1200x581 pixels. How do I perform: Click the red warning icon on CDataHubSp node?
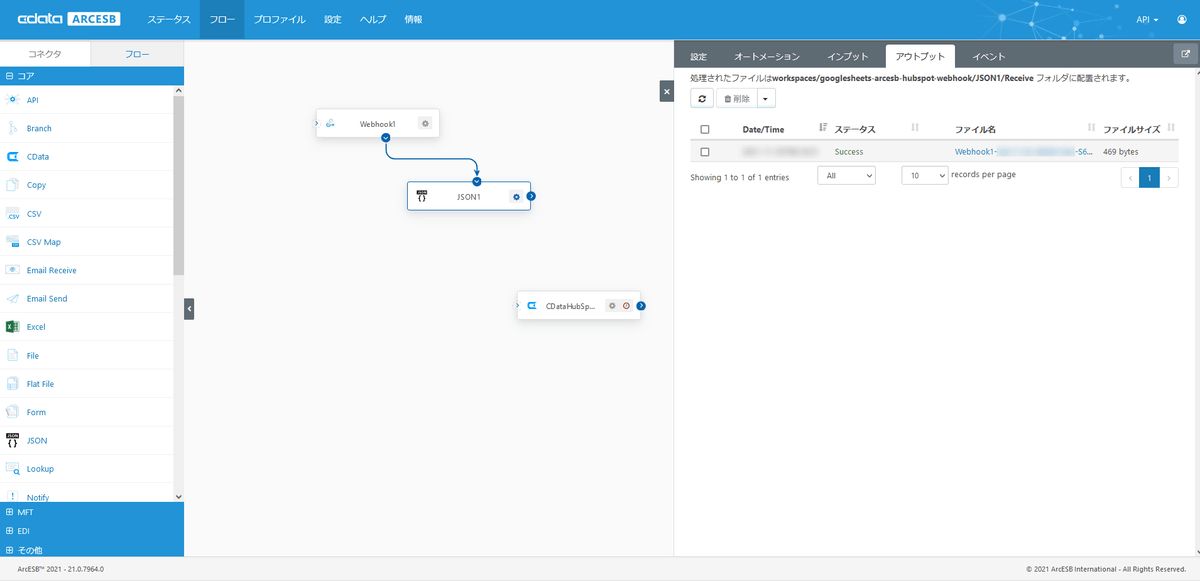(x=626, y=306)
